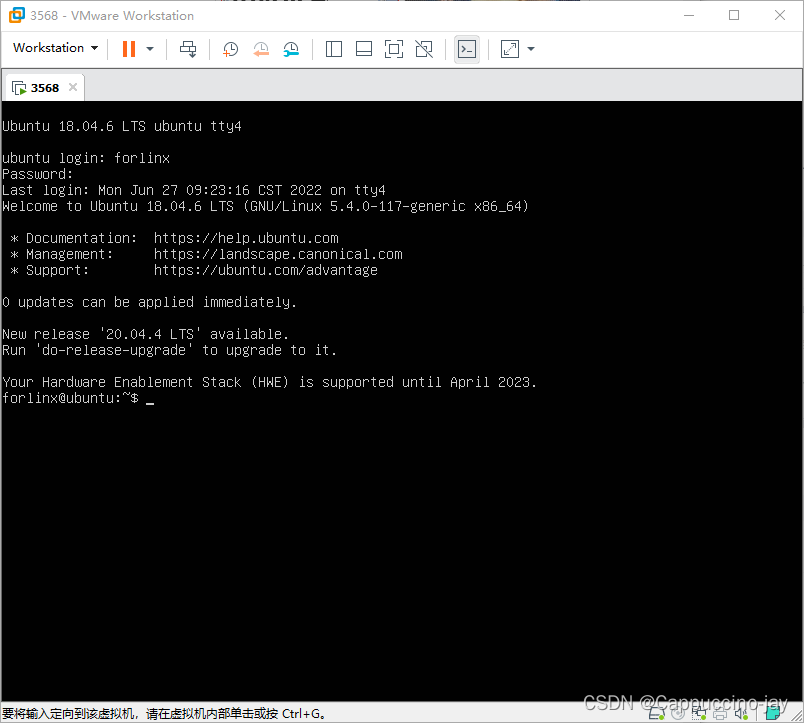Viewport: 804px width, 723px height.
Task: Maximize the VMware Workstation window
Action: click(x=734, y=15)
